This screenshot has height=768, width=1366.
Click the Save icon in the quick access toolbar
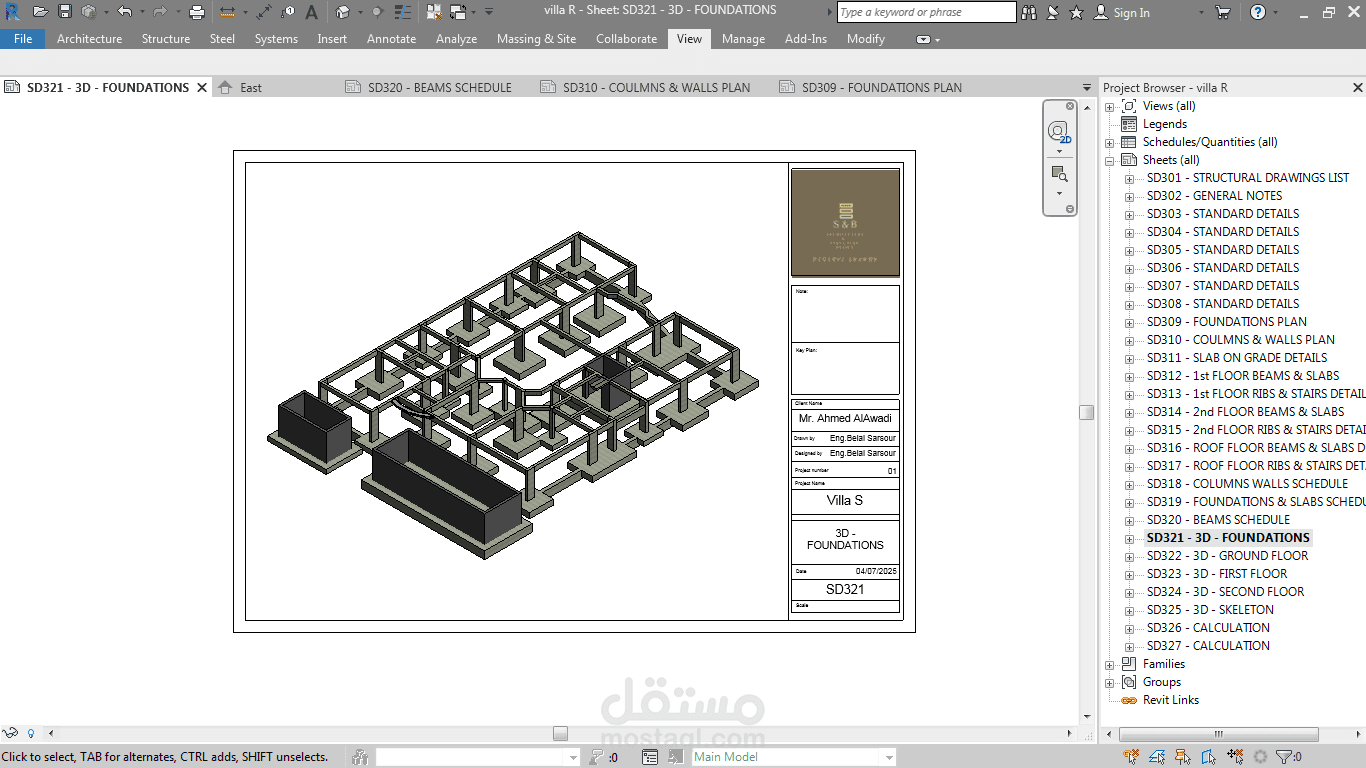(65, 12)
